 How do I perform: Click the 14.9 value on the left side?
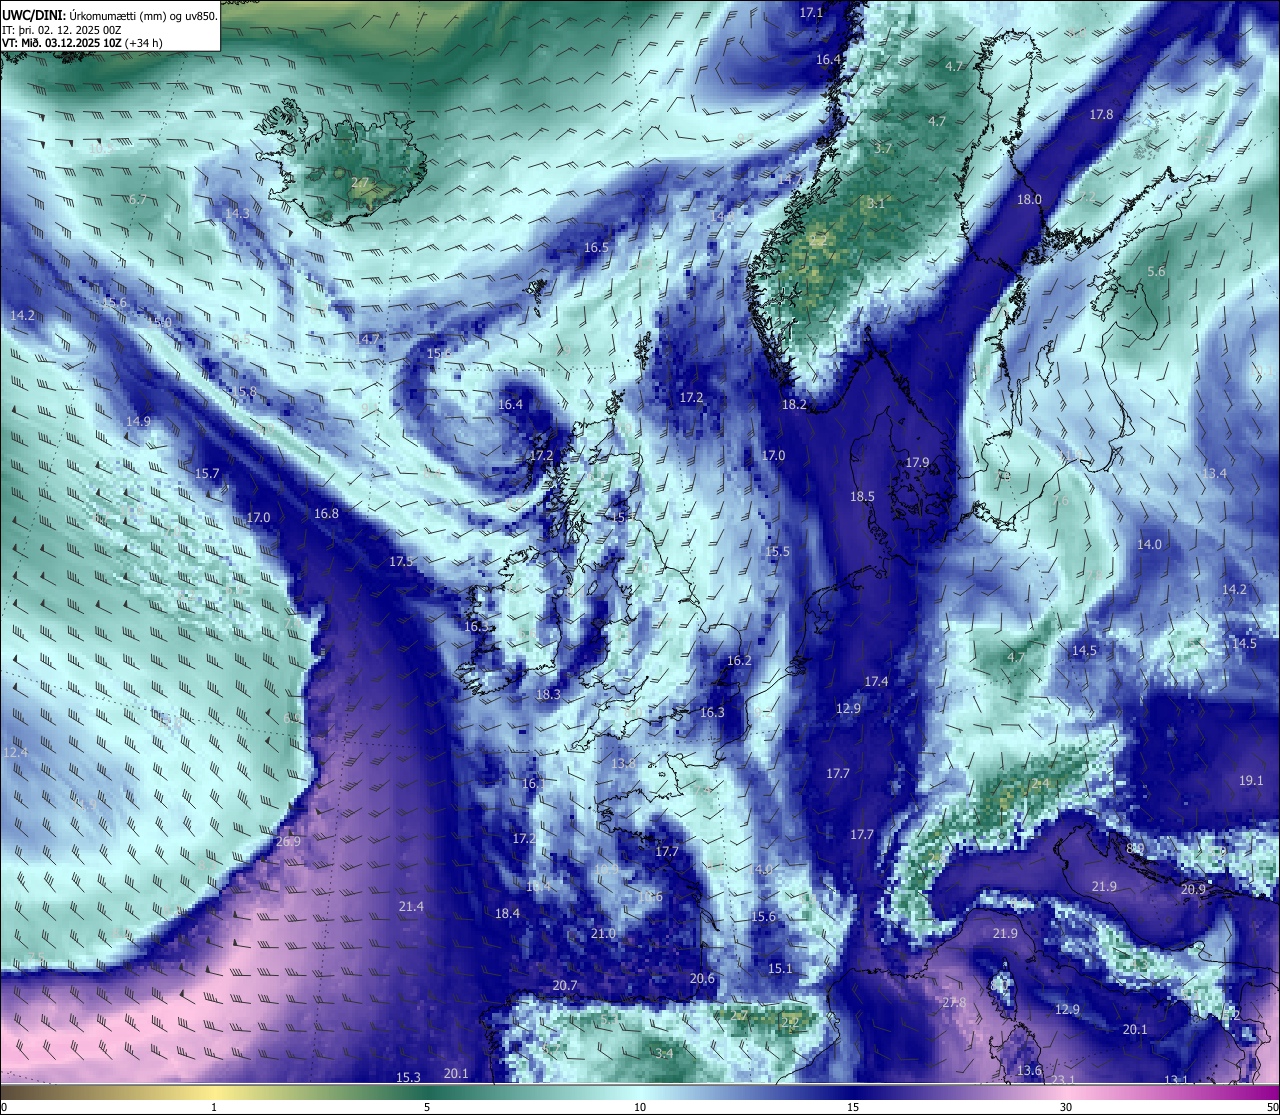tap(138, 422)
